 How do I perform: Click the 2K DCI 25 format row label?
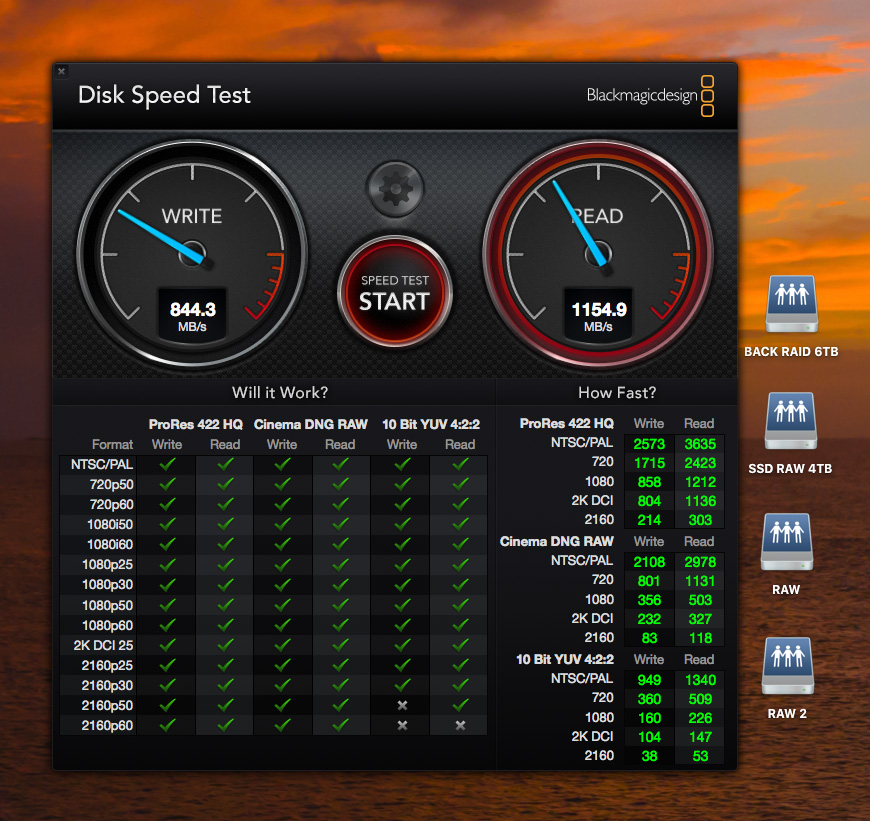click(103, 645)
